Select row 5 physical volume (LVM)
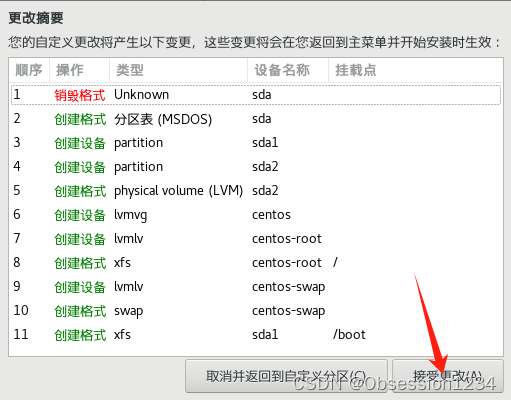Viewport: 511px width, 400px height. tap(256, 191)
